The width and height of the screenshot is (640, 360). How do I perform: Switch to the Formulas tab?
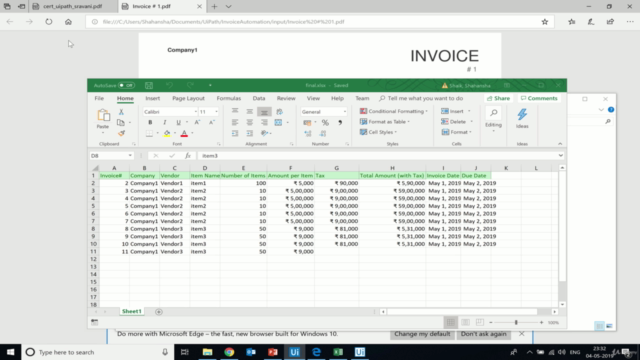coord(229,98)
